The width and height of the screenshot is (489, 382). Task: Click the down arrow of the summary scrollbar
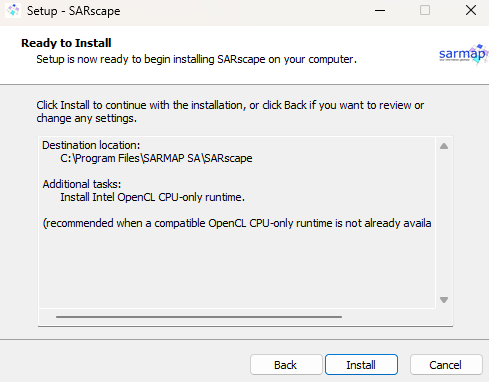click(444, 300)
